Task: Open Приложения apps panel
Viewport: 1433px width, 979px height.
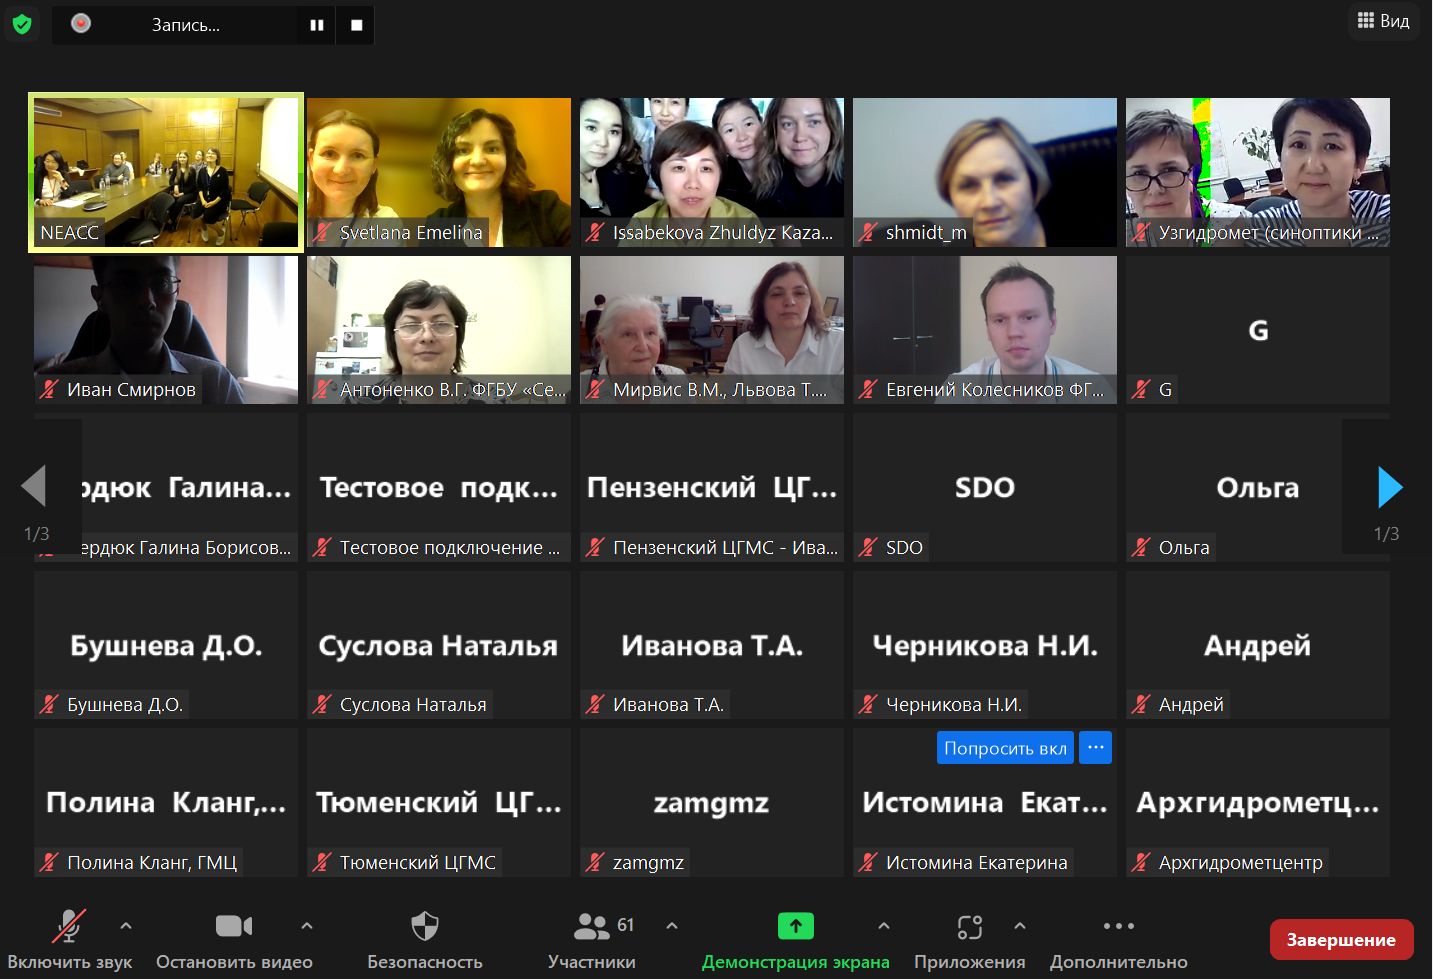Action: click(969, 940)
